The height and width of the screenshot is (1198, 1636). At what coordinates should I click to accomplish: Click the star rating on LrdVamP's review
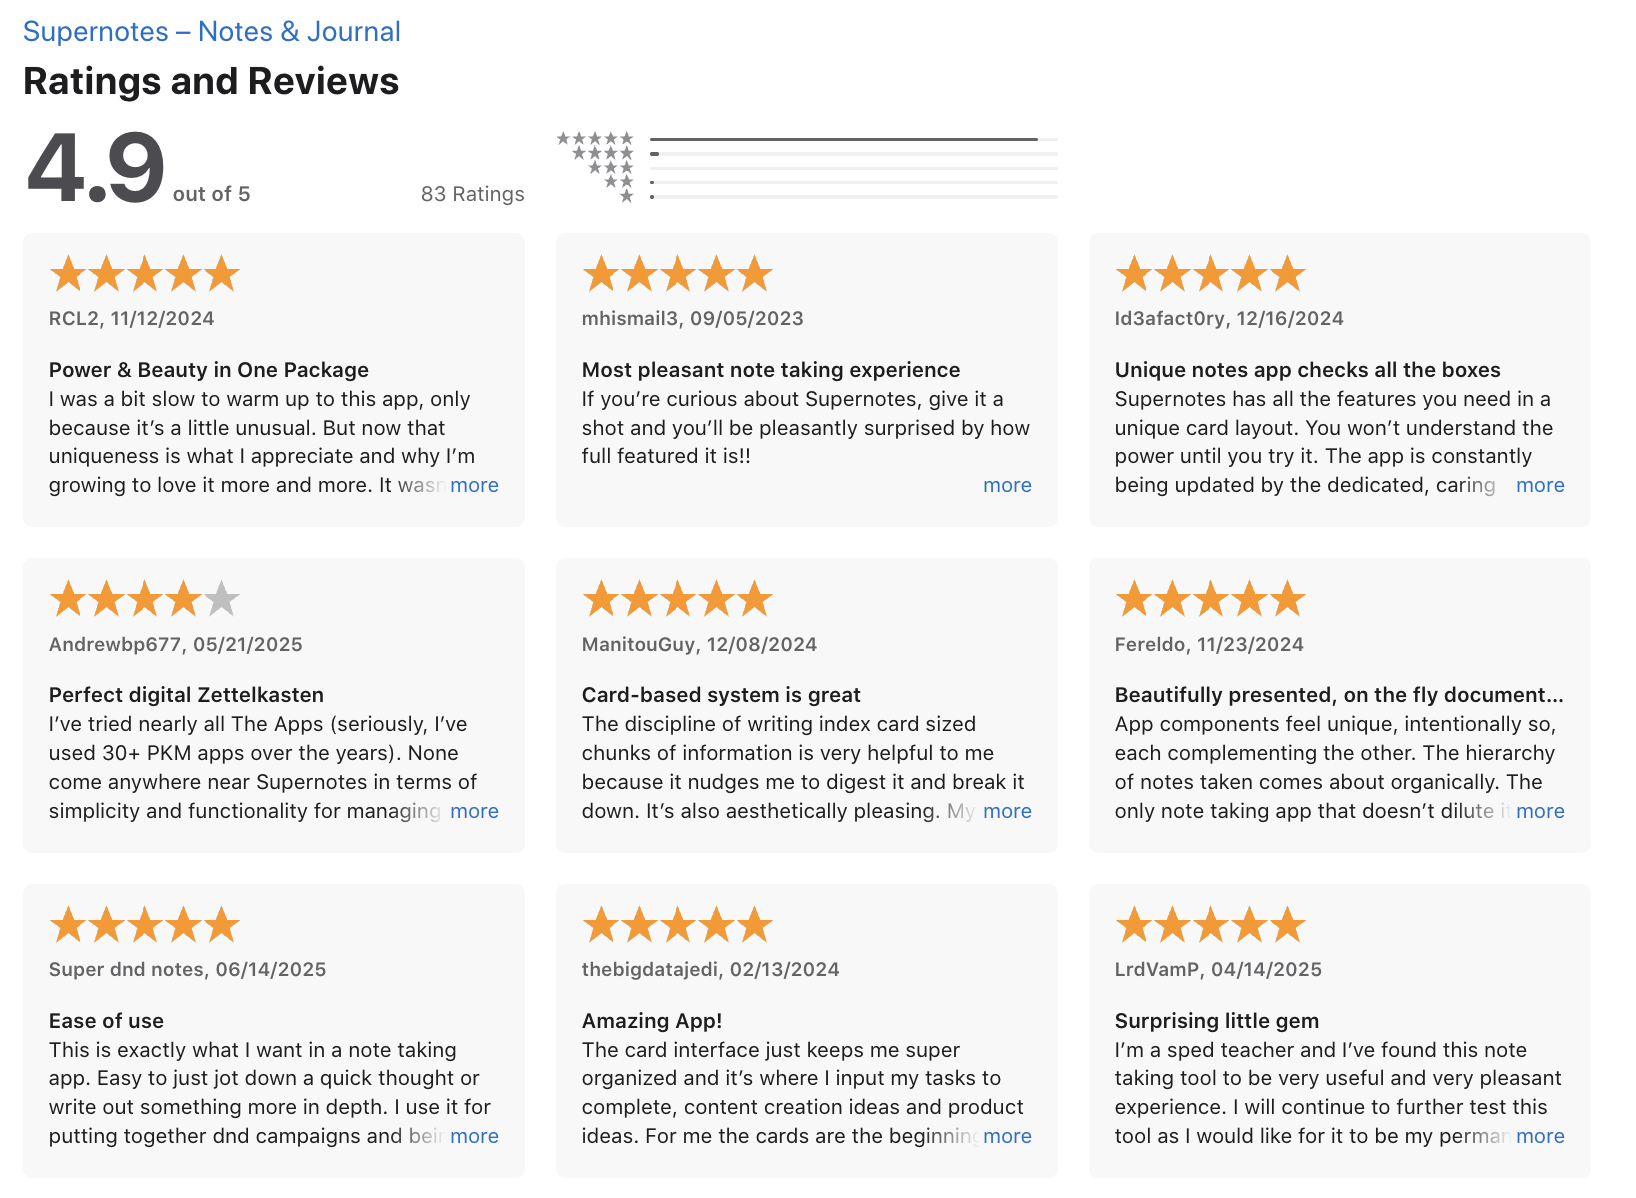pos(1211,925)
